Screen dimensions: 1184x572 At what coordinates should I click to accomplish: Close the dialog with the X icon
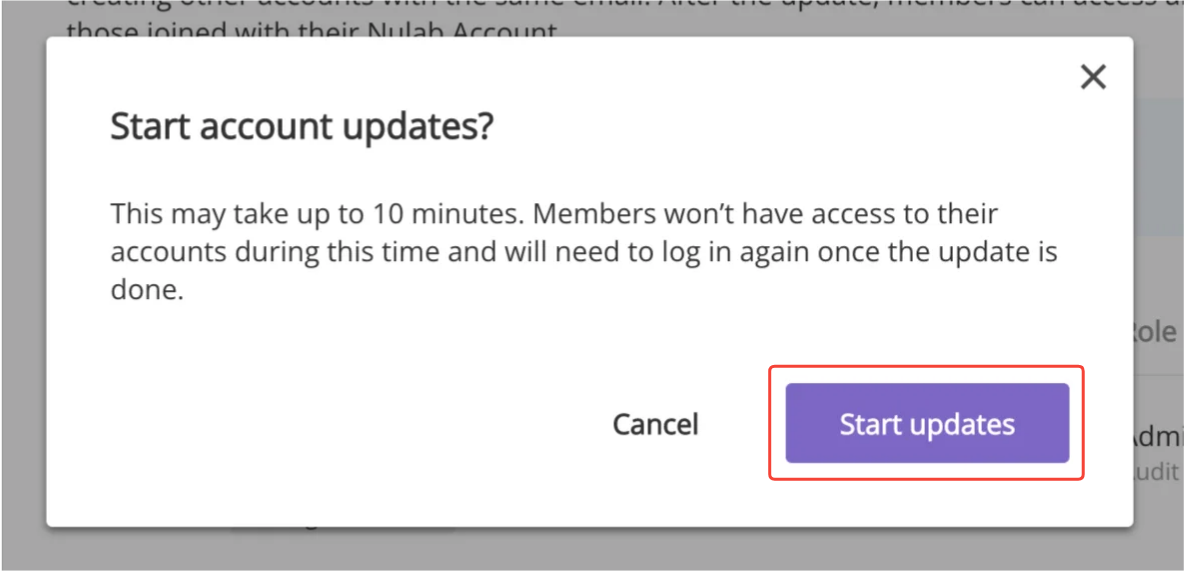pyautogui.click(x=1093, y=77)
